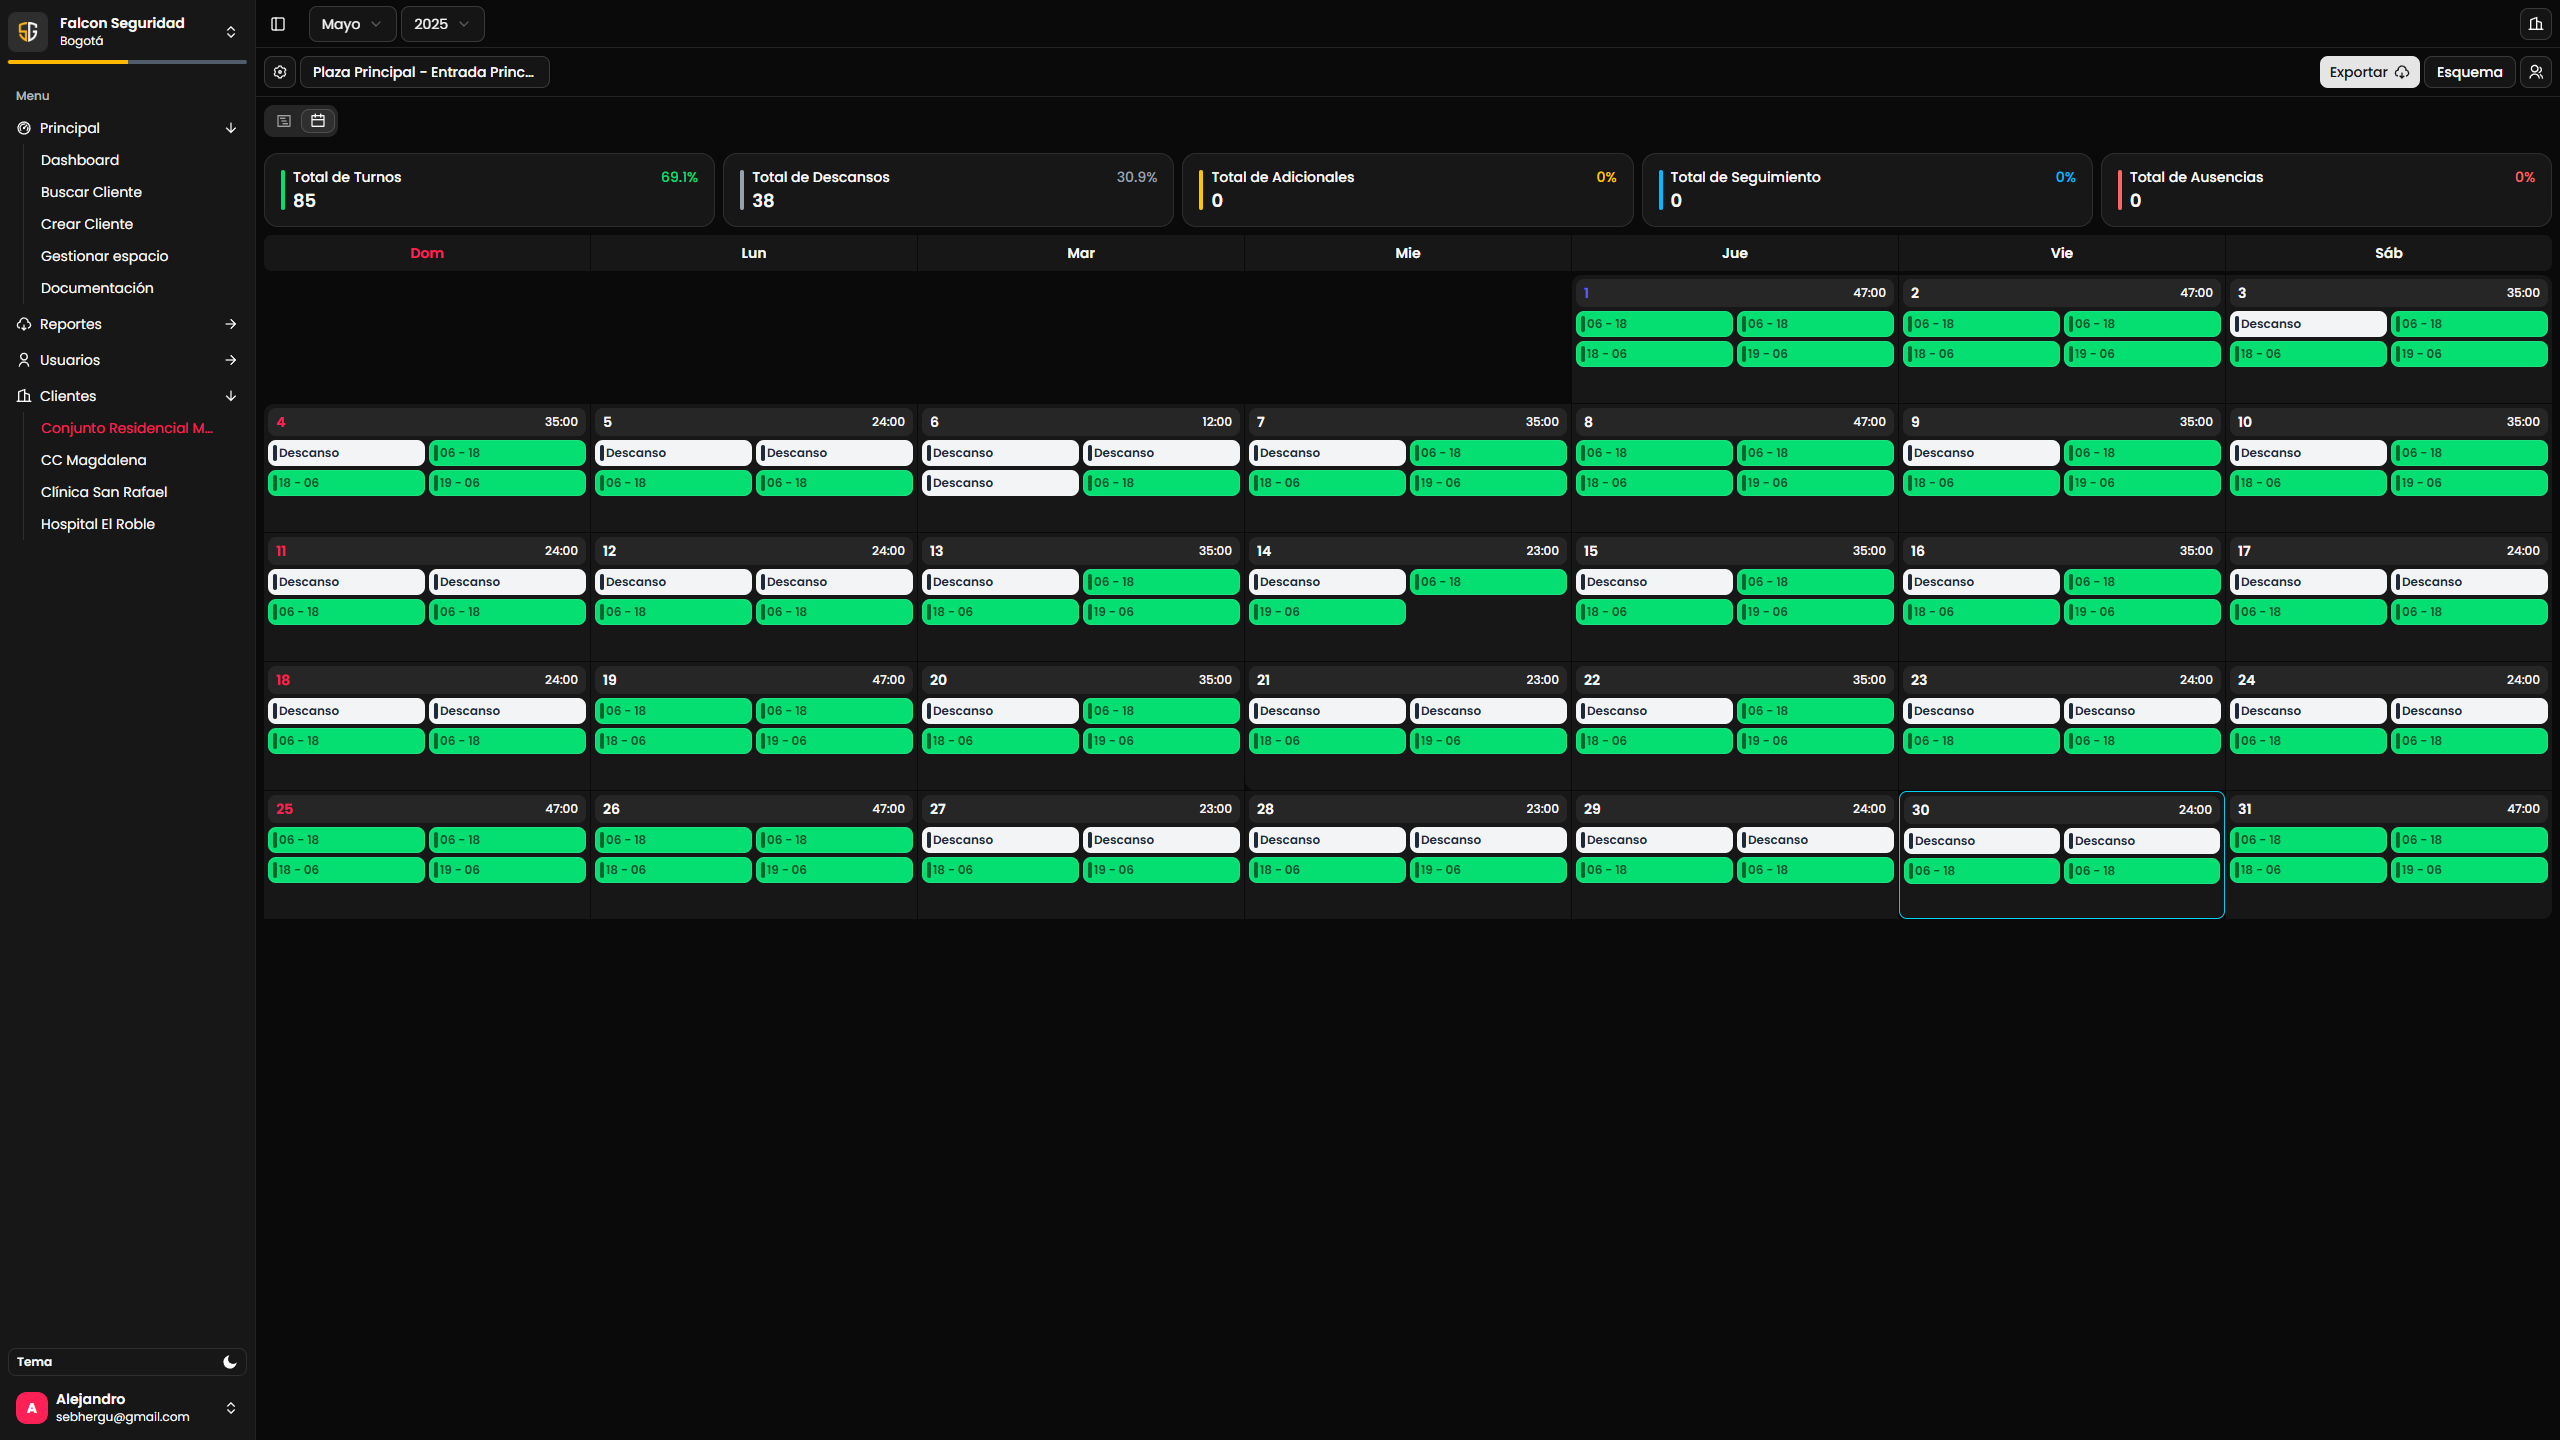Click 19 - 06 shift on day 14
The image size is (2560, 1440).
pyautogui.click(x=1327, y=612)
